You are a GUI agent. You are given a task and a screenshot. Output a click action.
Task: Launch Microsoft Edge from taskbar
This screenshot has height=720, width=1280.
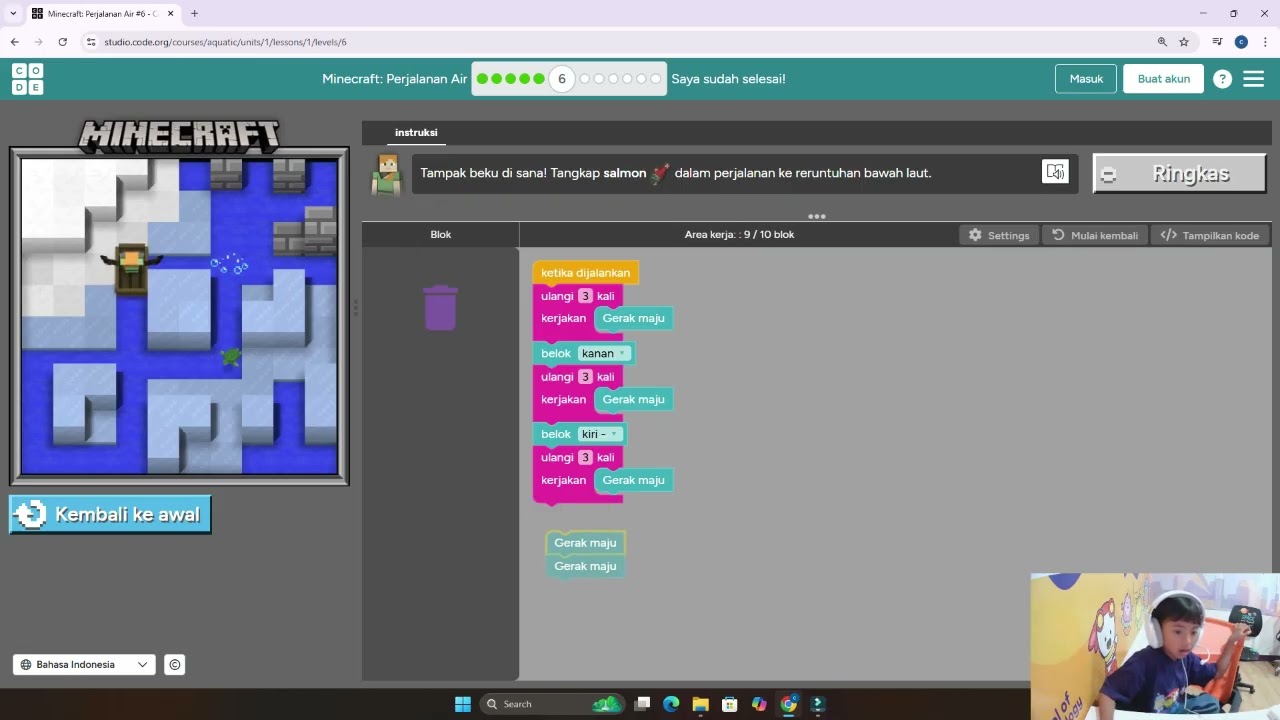(671, 704)
